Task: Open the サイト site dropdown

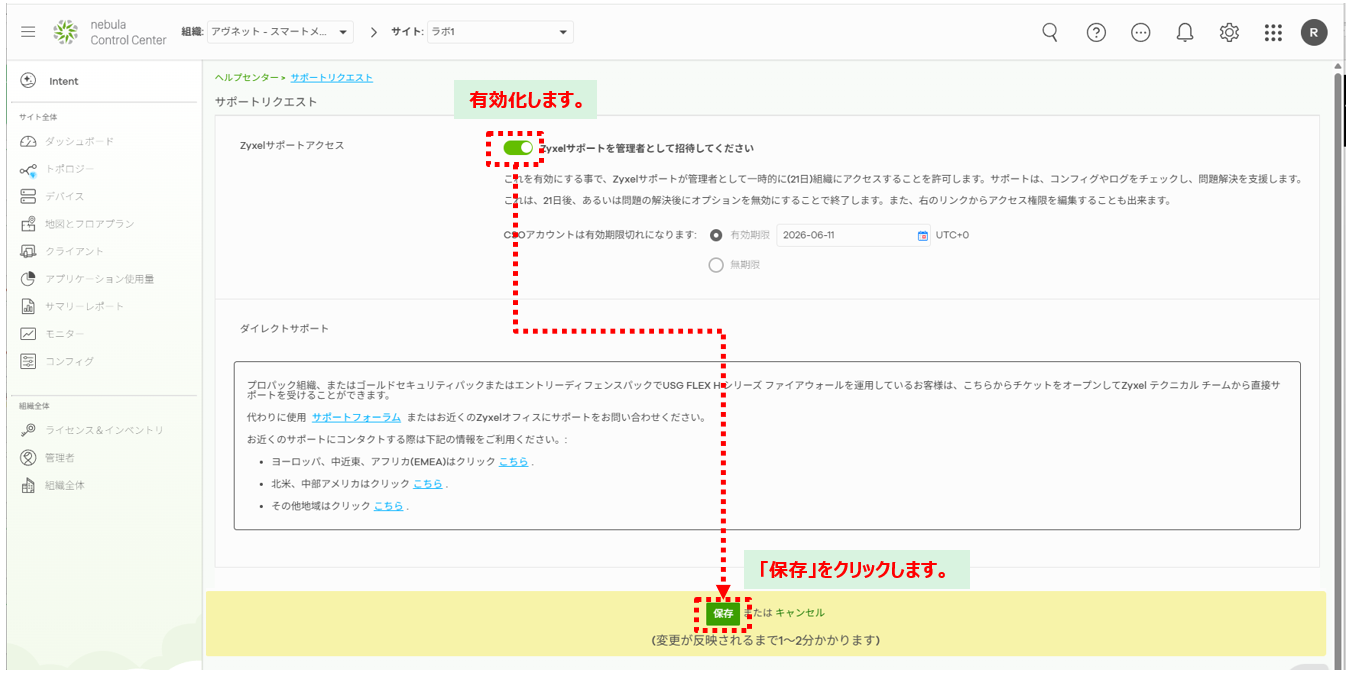Action: tap(500, 32)
